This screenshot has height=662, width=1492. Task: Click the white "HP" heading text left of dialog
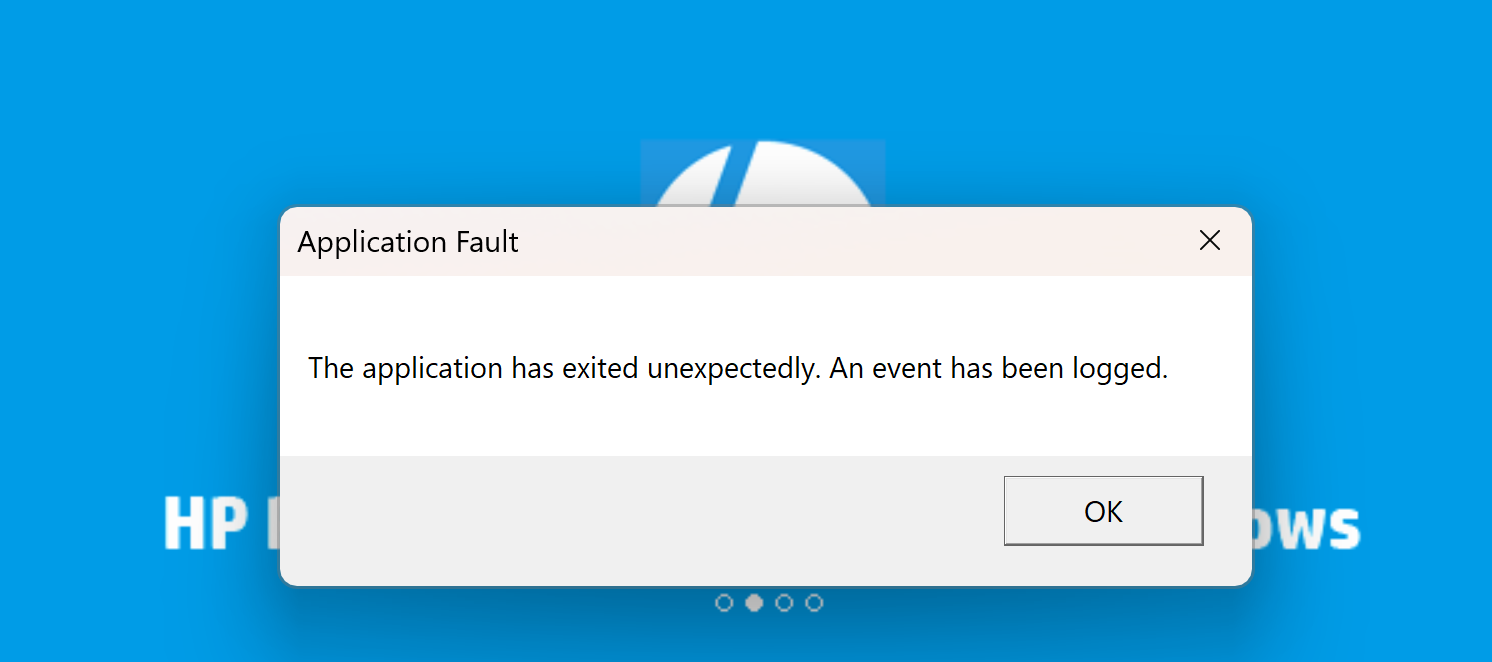pyautogui.click(x=206, y=524)
